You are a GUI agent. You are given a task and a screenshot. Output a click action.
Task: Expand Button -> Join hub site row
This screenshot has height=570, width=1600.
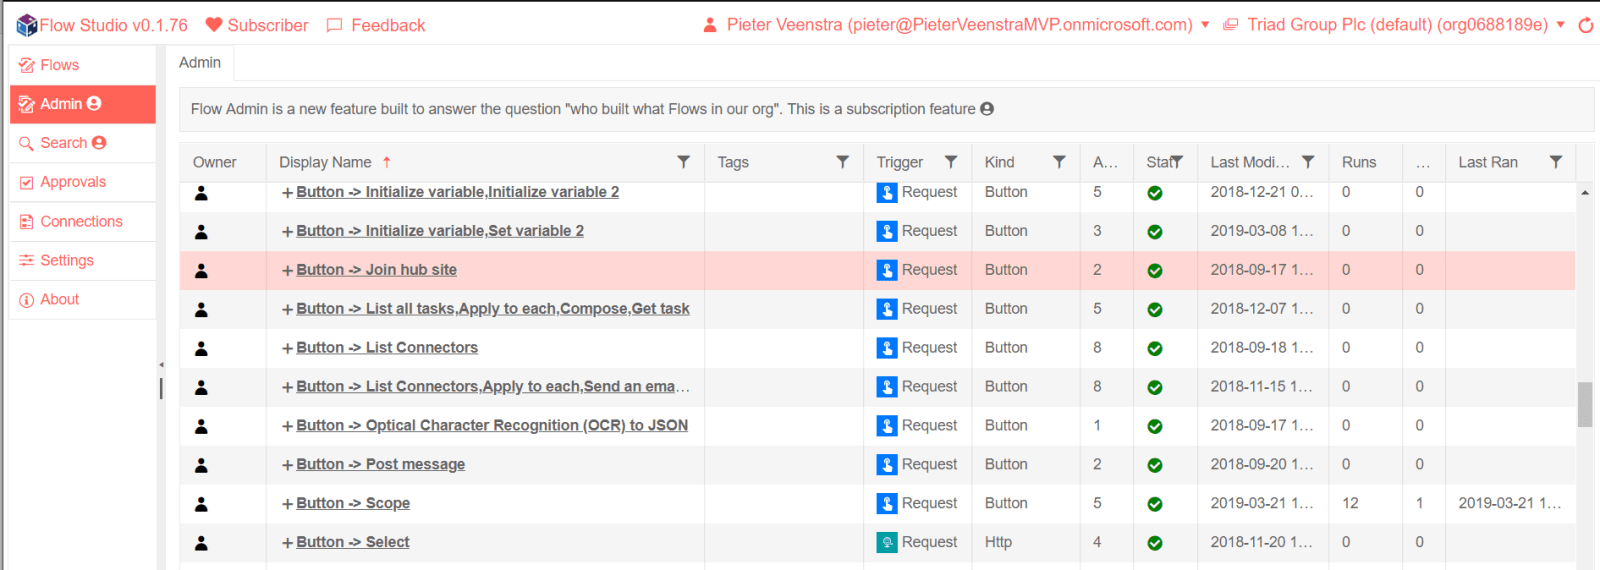288,270
